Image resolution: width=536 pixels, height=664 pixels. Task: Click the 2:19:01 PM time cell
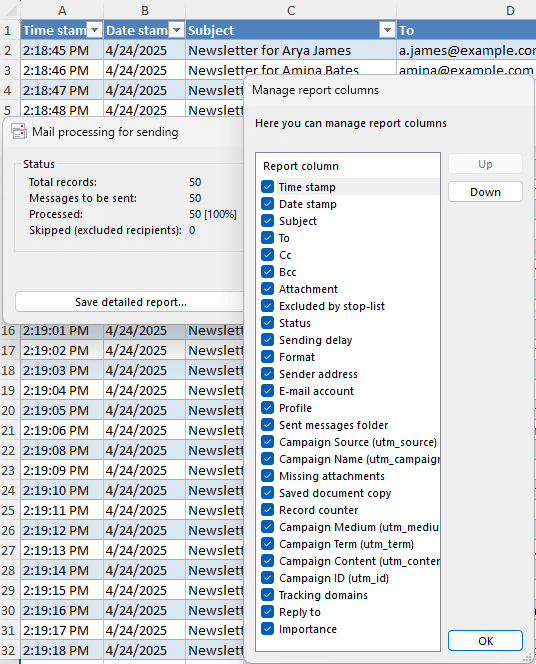(x=62, y=330)
